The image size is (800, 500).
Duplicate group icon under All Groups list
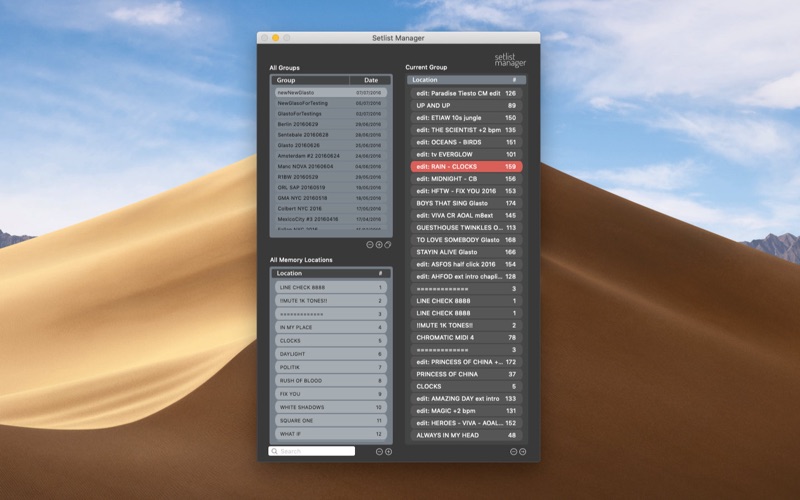click(x=388, y=245)
